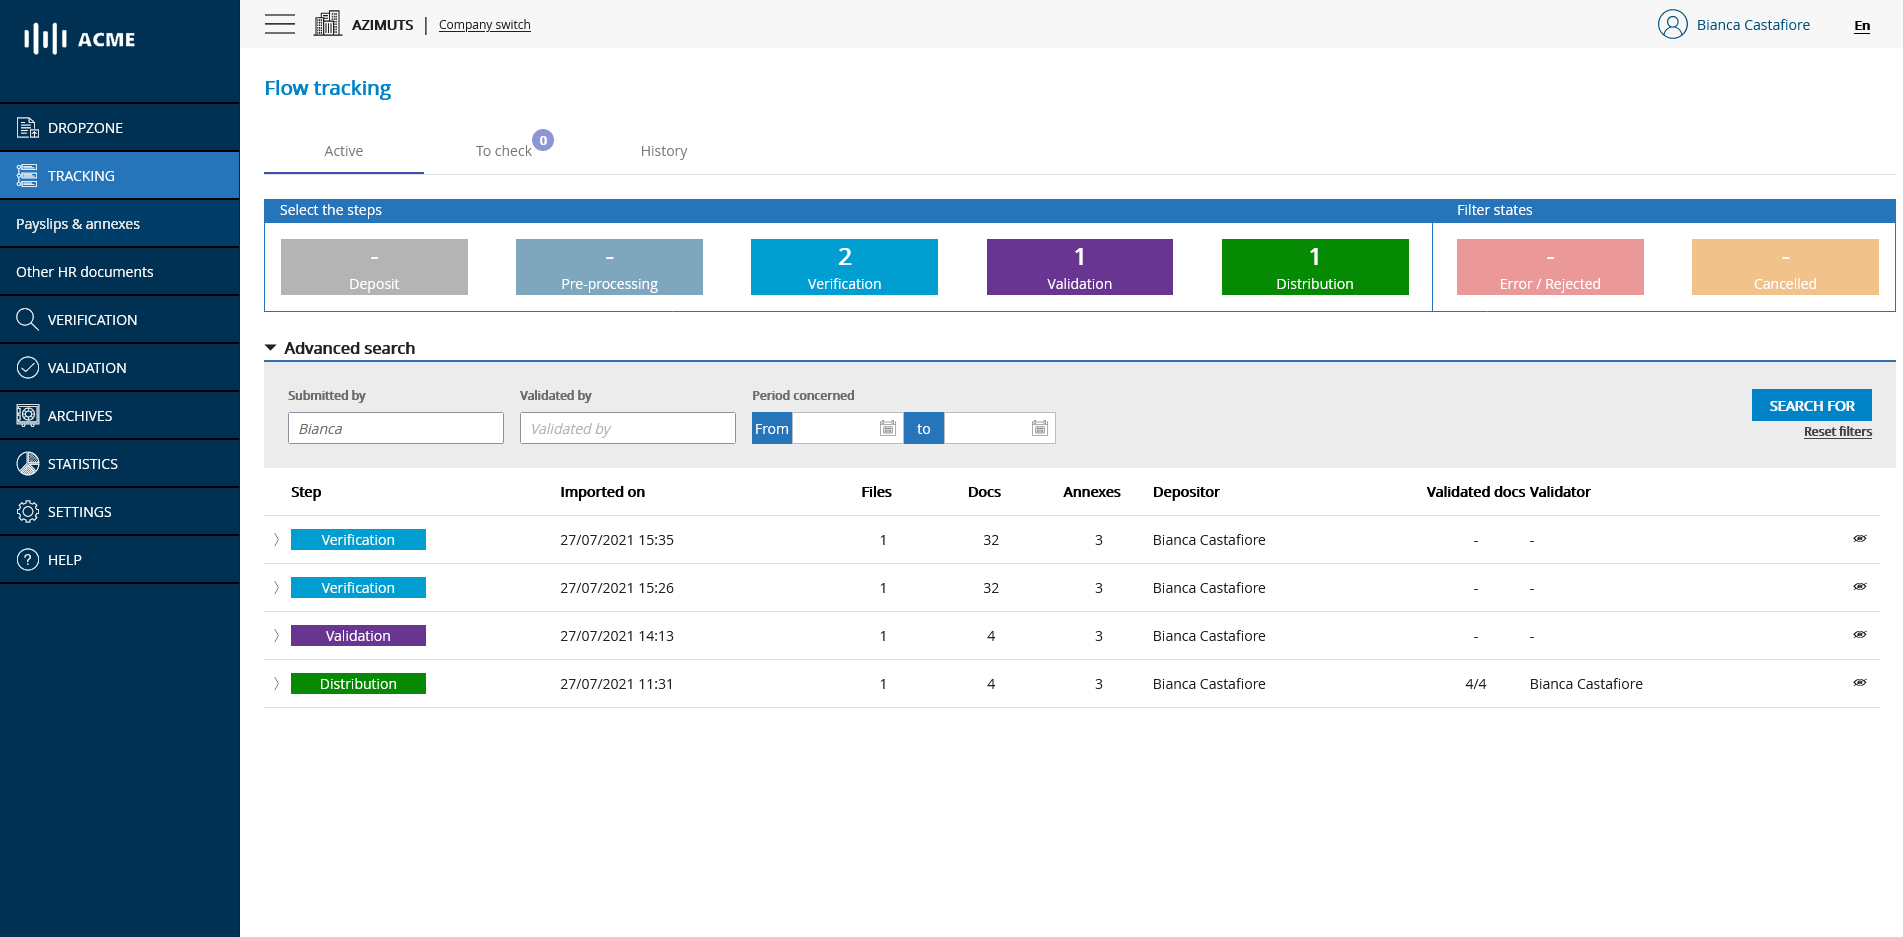This screenshot has height=937, width=1903.
Task: Open Help using the question mark icon
Action: (27, 559)
